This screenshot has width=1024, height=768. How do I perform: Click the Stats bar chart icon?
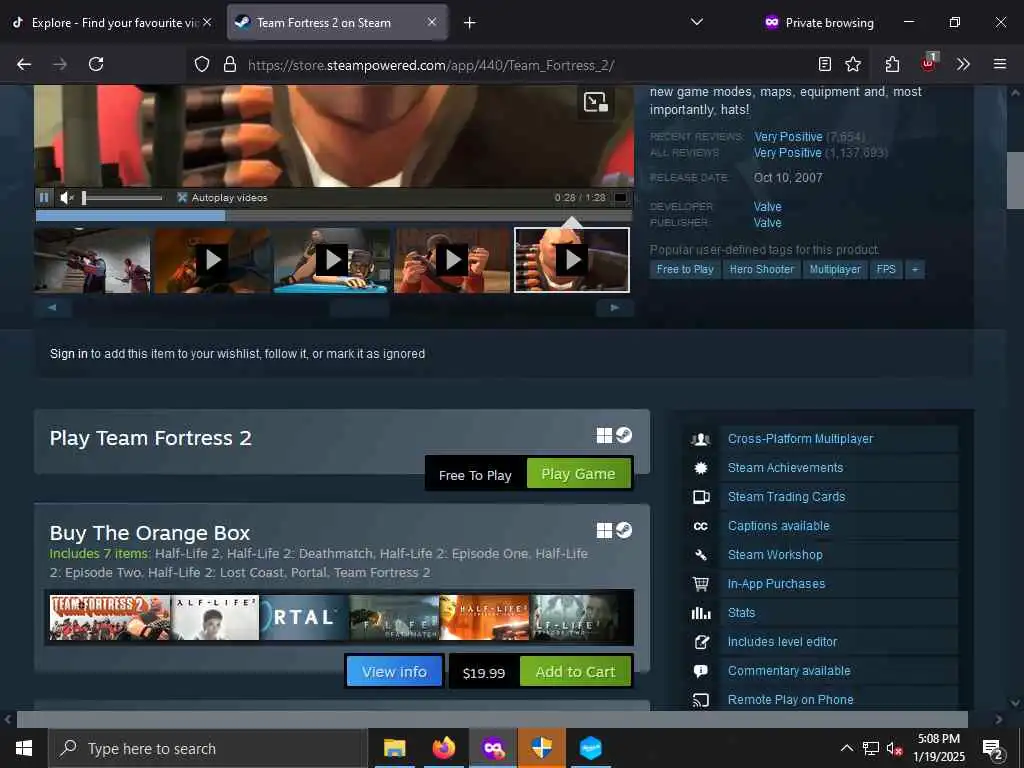(701, 613)
